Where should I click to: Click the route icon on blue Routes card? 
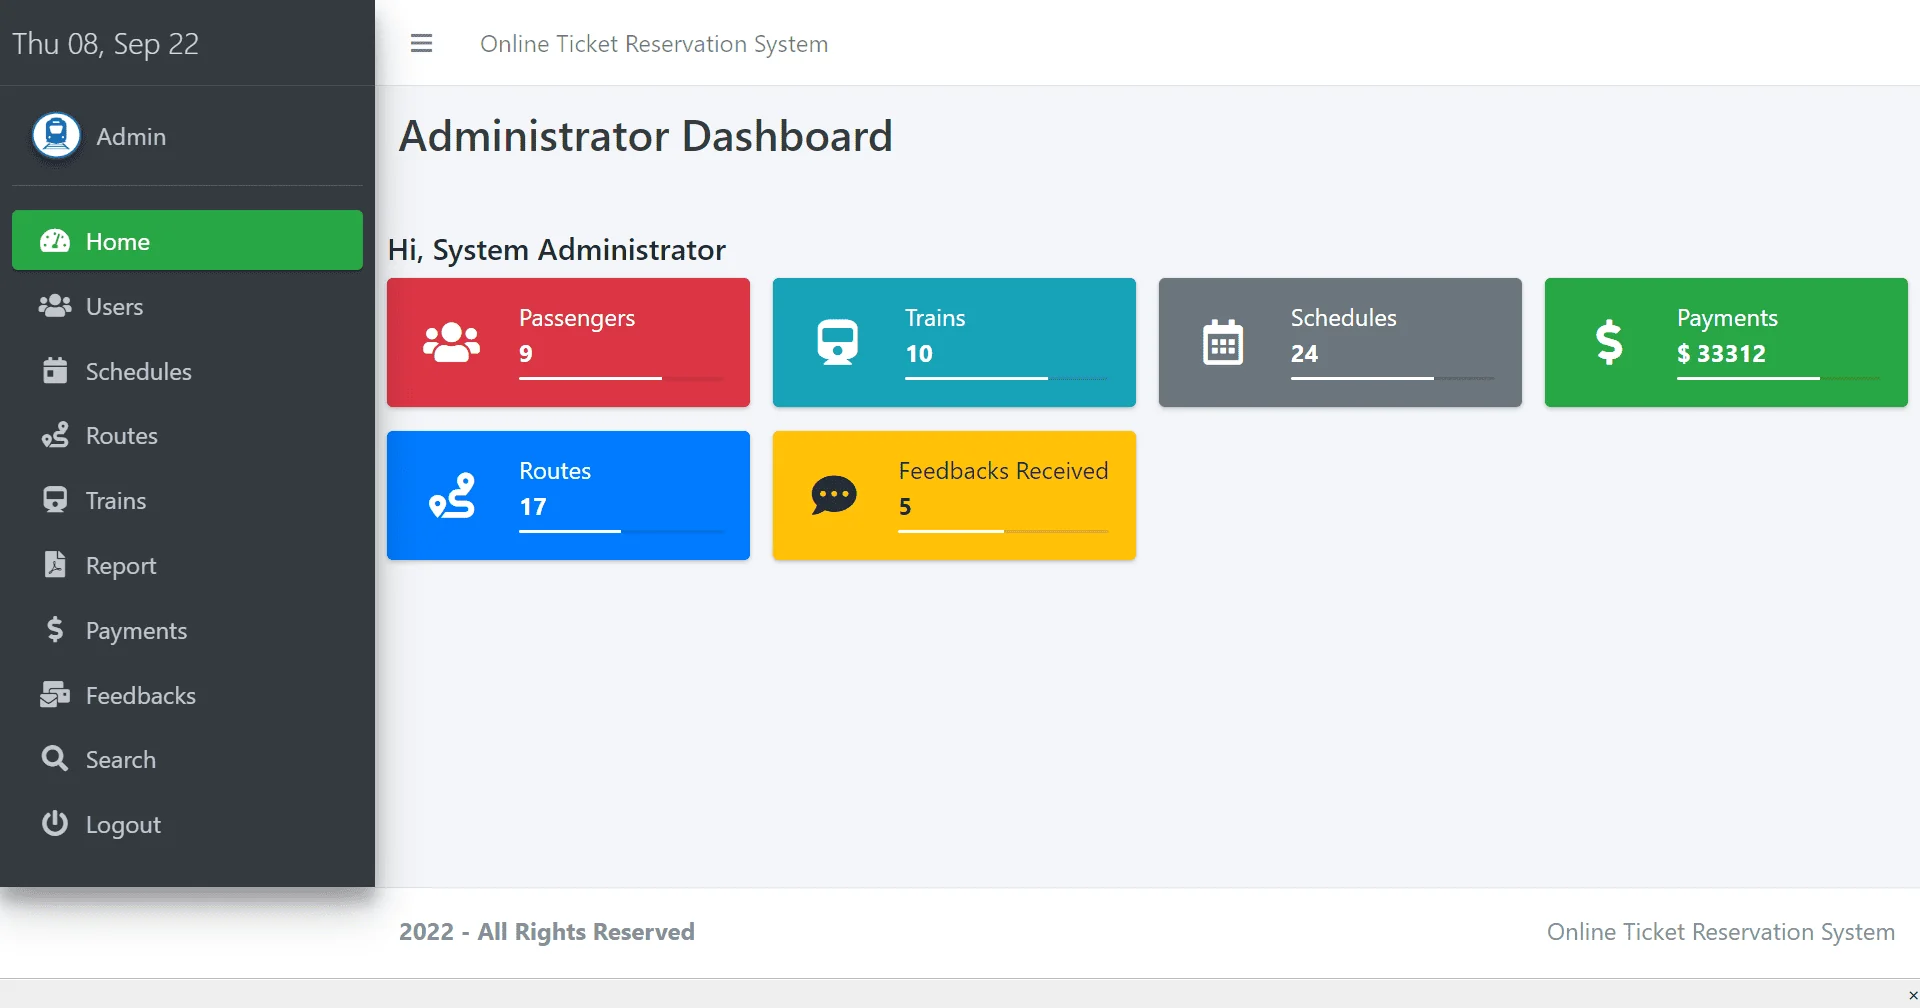point(451,495)
